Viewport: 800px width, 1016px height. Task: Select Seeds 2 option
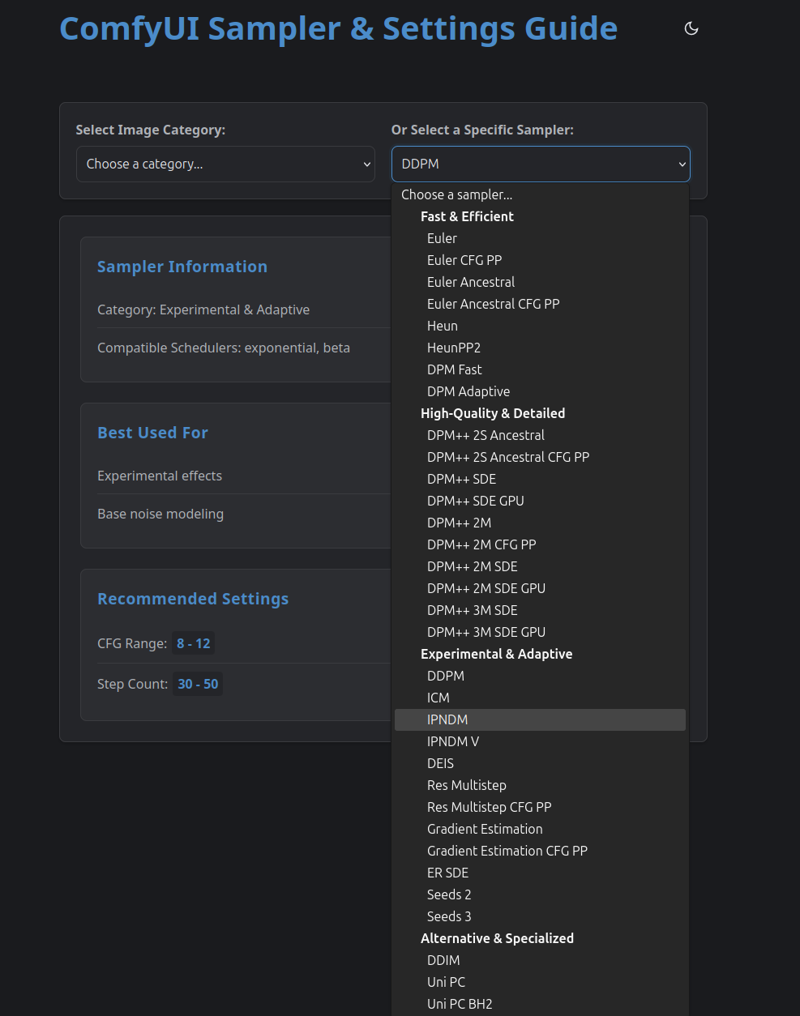pyautogui.click(x=540, y=895)
